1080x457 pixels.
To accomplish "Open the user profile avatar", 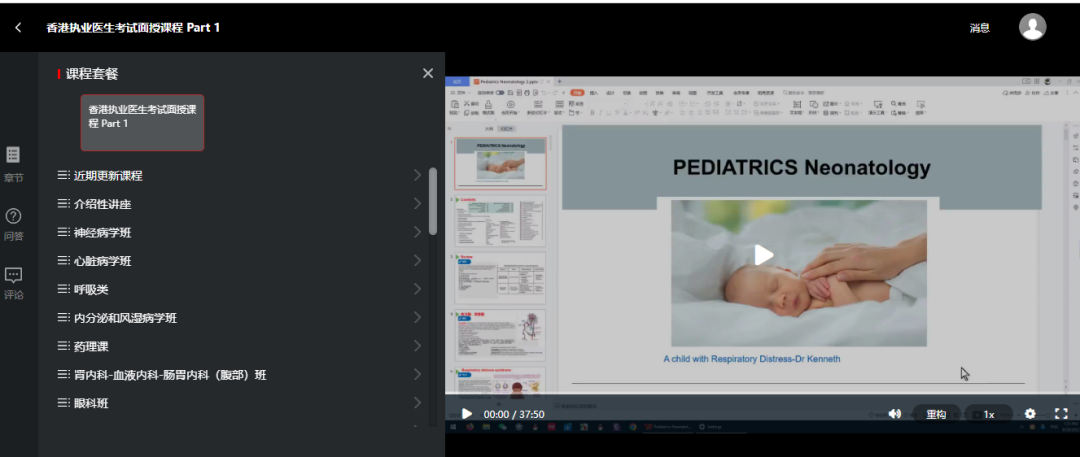I will (x=1032, y=27).
